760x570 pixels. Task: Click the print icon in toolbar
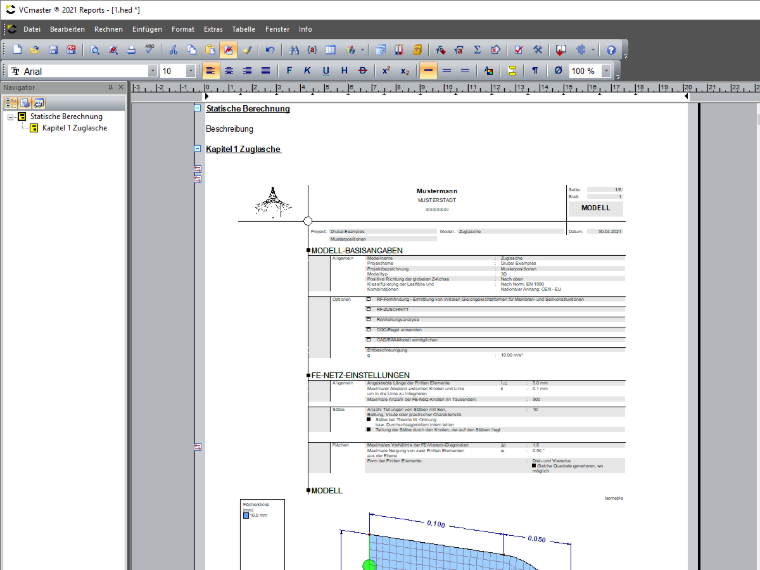point(131,49)
